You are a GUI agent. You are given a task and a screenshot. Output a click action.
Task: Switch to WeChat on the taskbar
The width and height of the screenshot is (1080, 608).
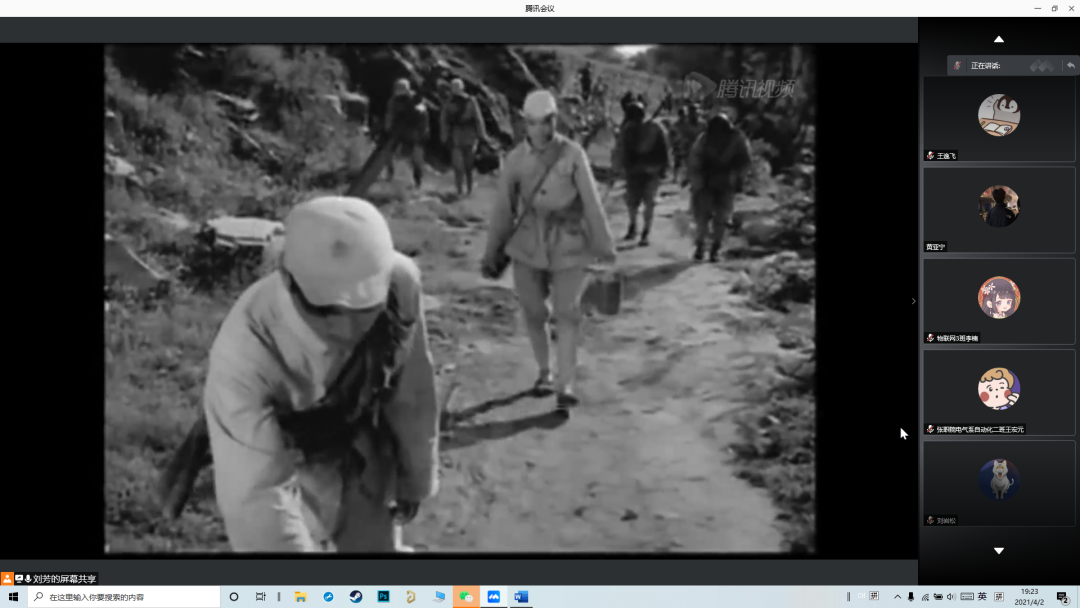tap(466, 597)
